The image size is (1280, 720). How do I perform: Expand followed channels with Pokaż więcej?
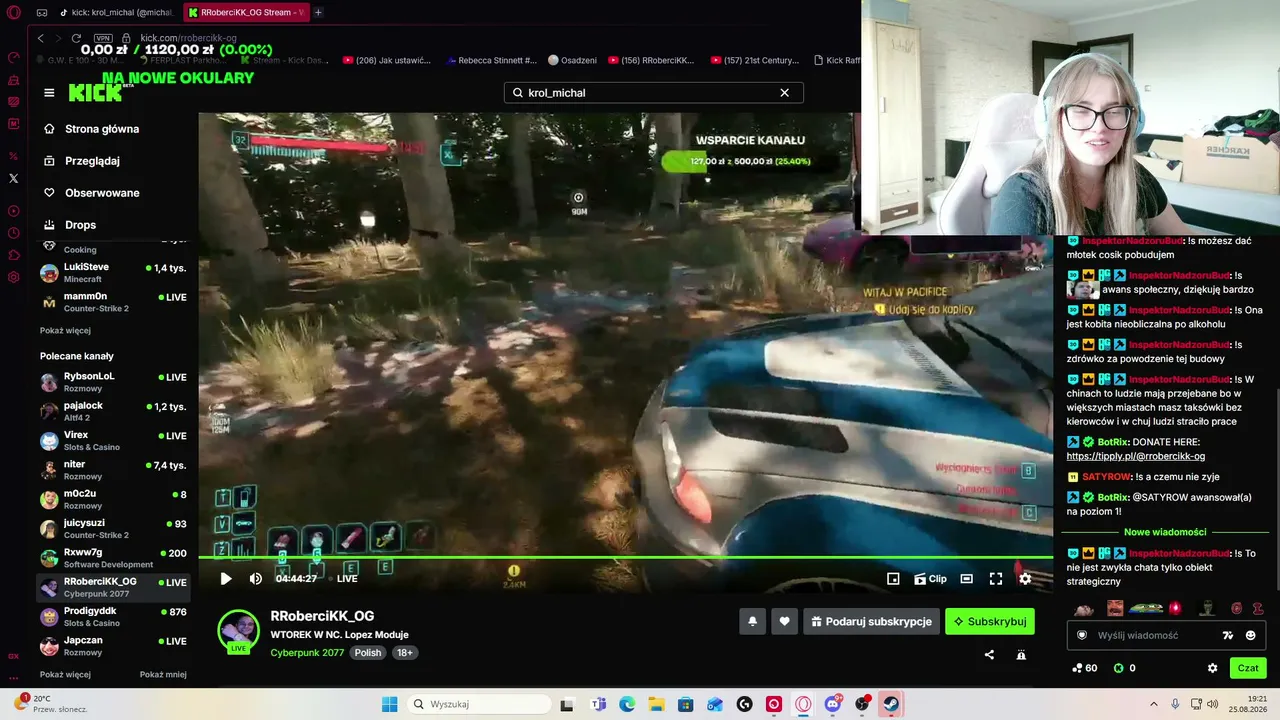(x=65, y=330)
